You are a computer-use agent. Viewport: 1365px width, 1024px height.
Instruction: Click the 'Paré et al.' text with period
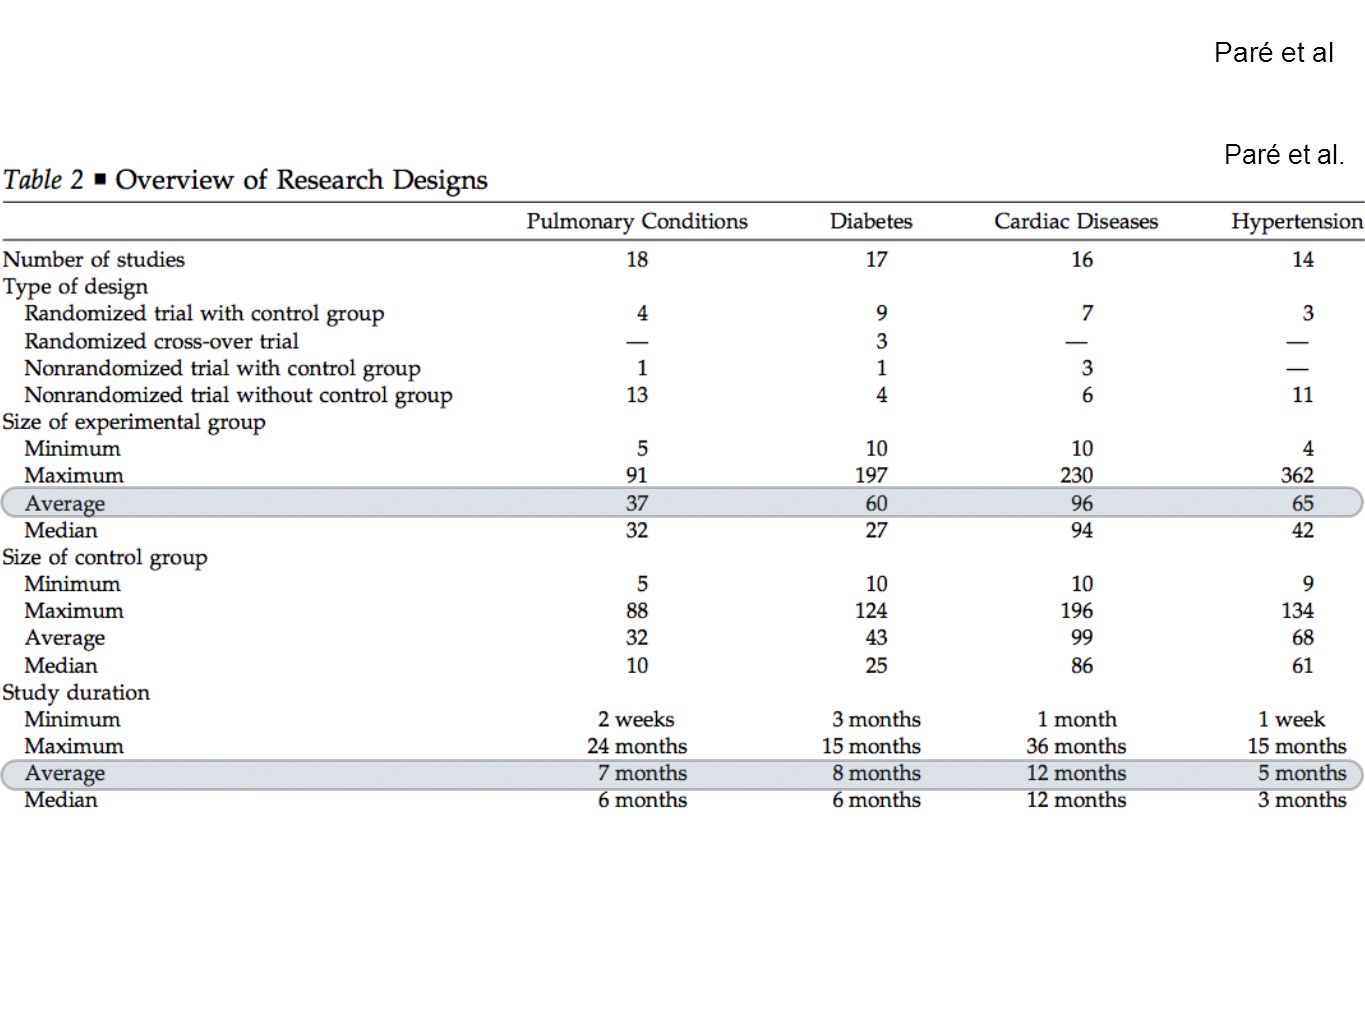point(1284,155)
